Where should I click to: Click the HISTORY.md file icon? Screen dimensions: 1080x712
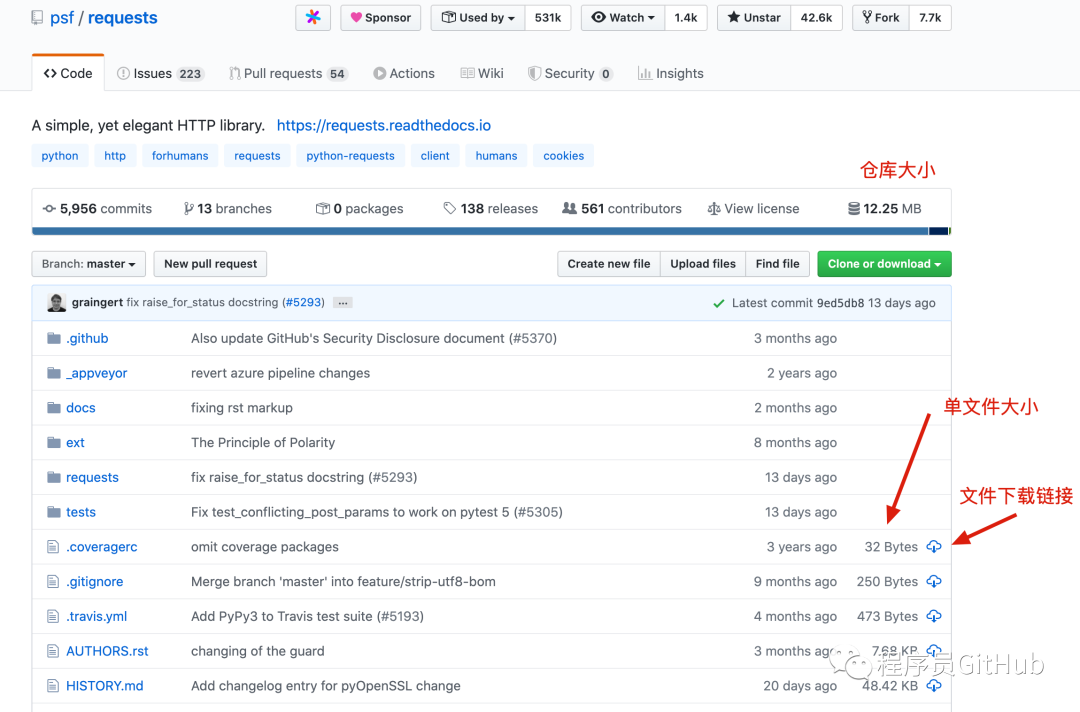(x=53, y=686)
